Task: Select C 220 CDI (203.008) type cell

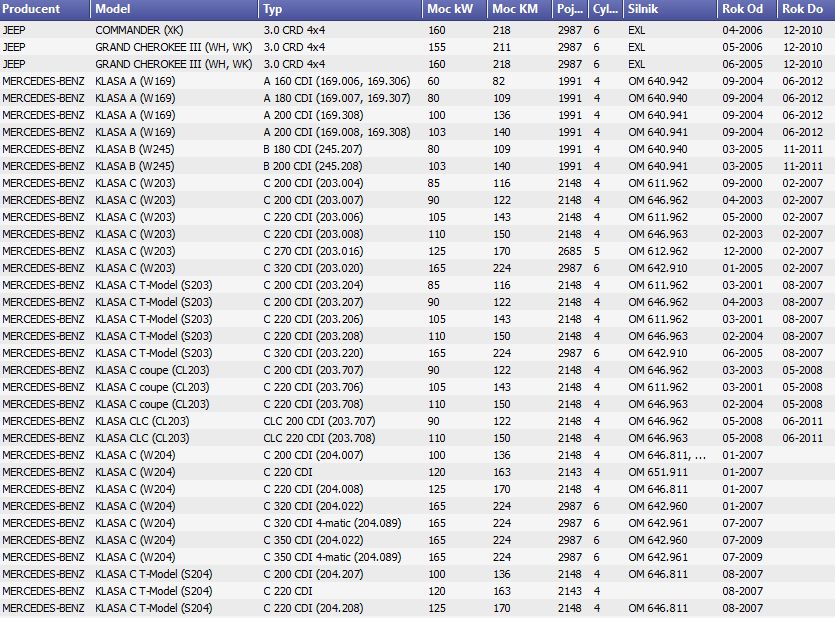Action: pos(313,235)
